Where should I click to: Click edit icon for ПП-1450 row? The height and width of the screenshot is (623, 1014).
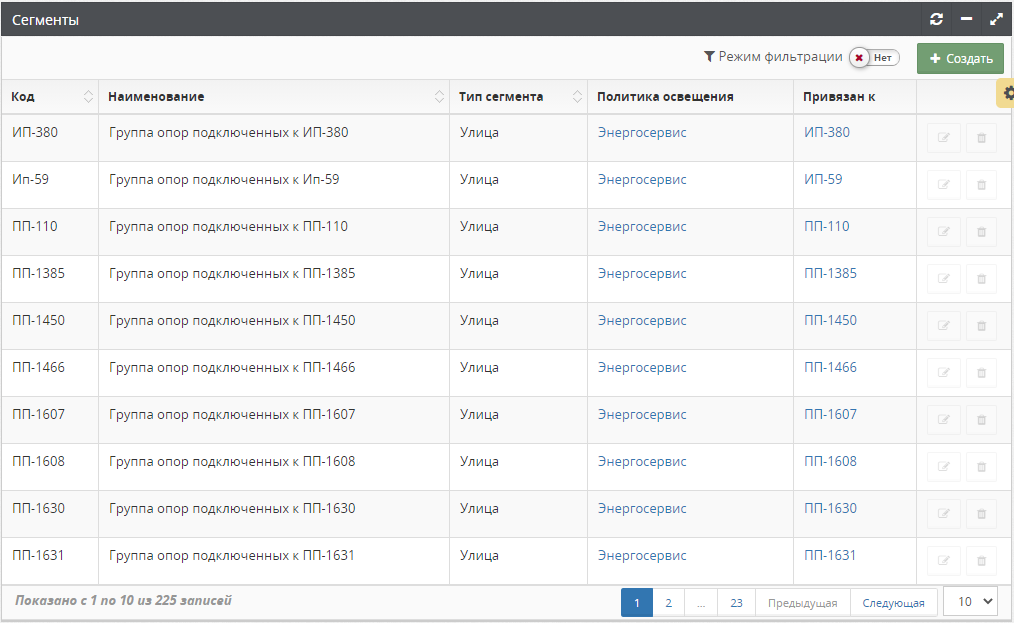943,326
